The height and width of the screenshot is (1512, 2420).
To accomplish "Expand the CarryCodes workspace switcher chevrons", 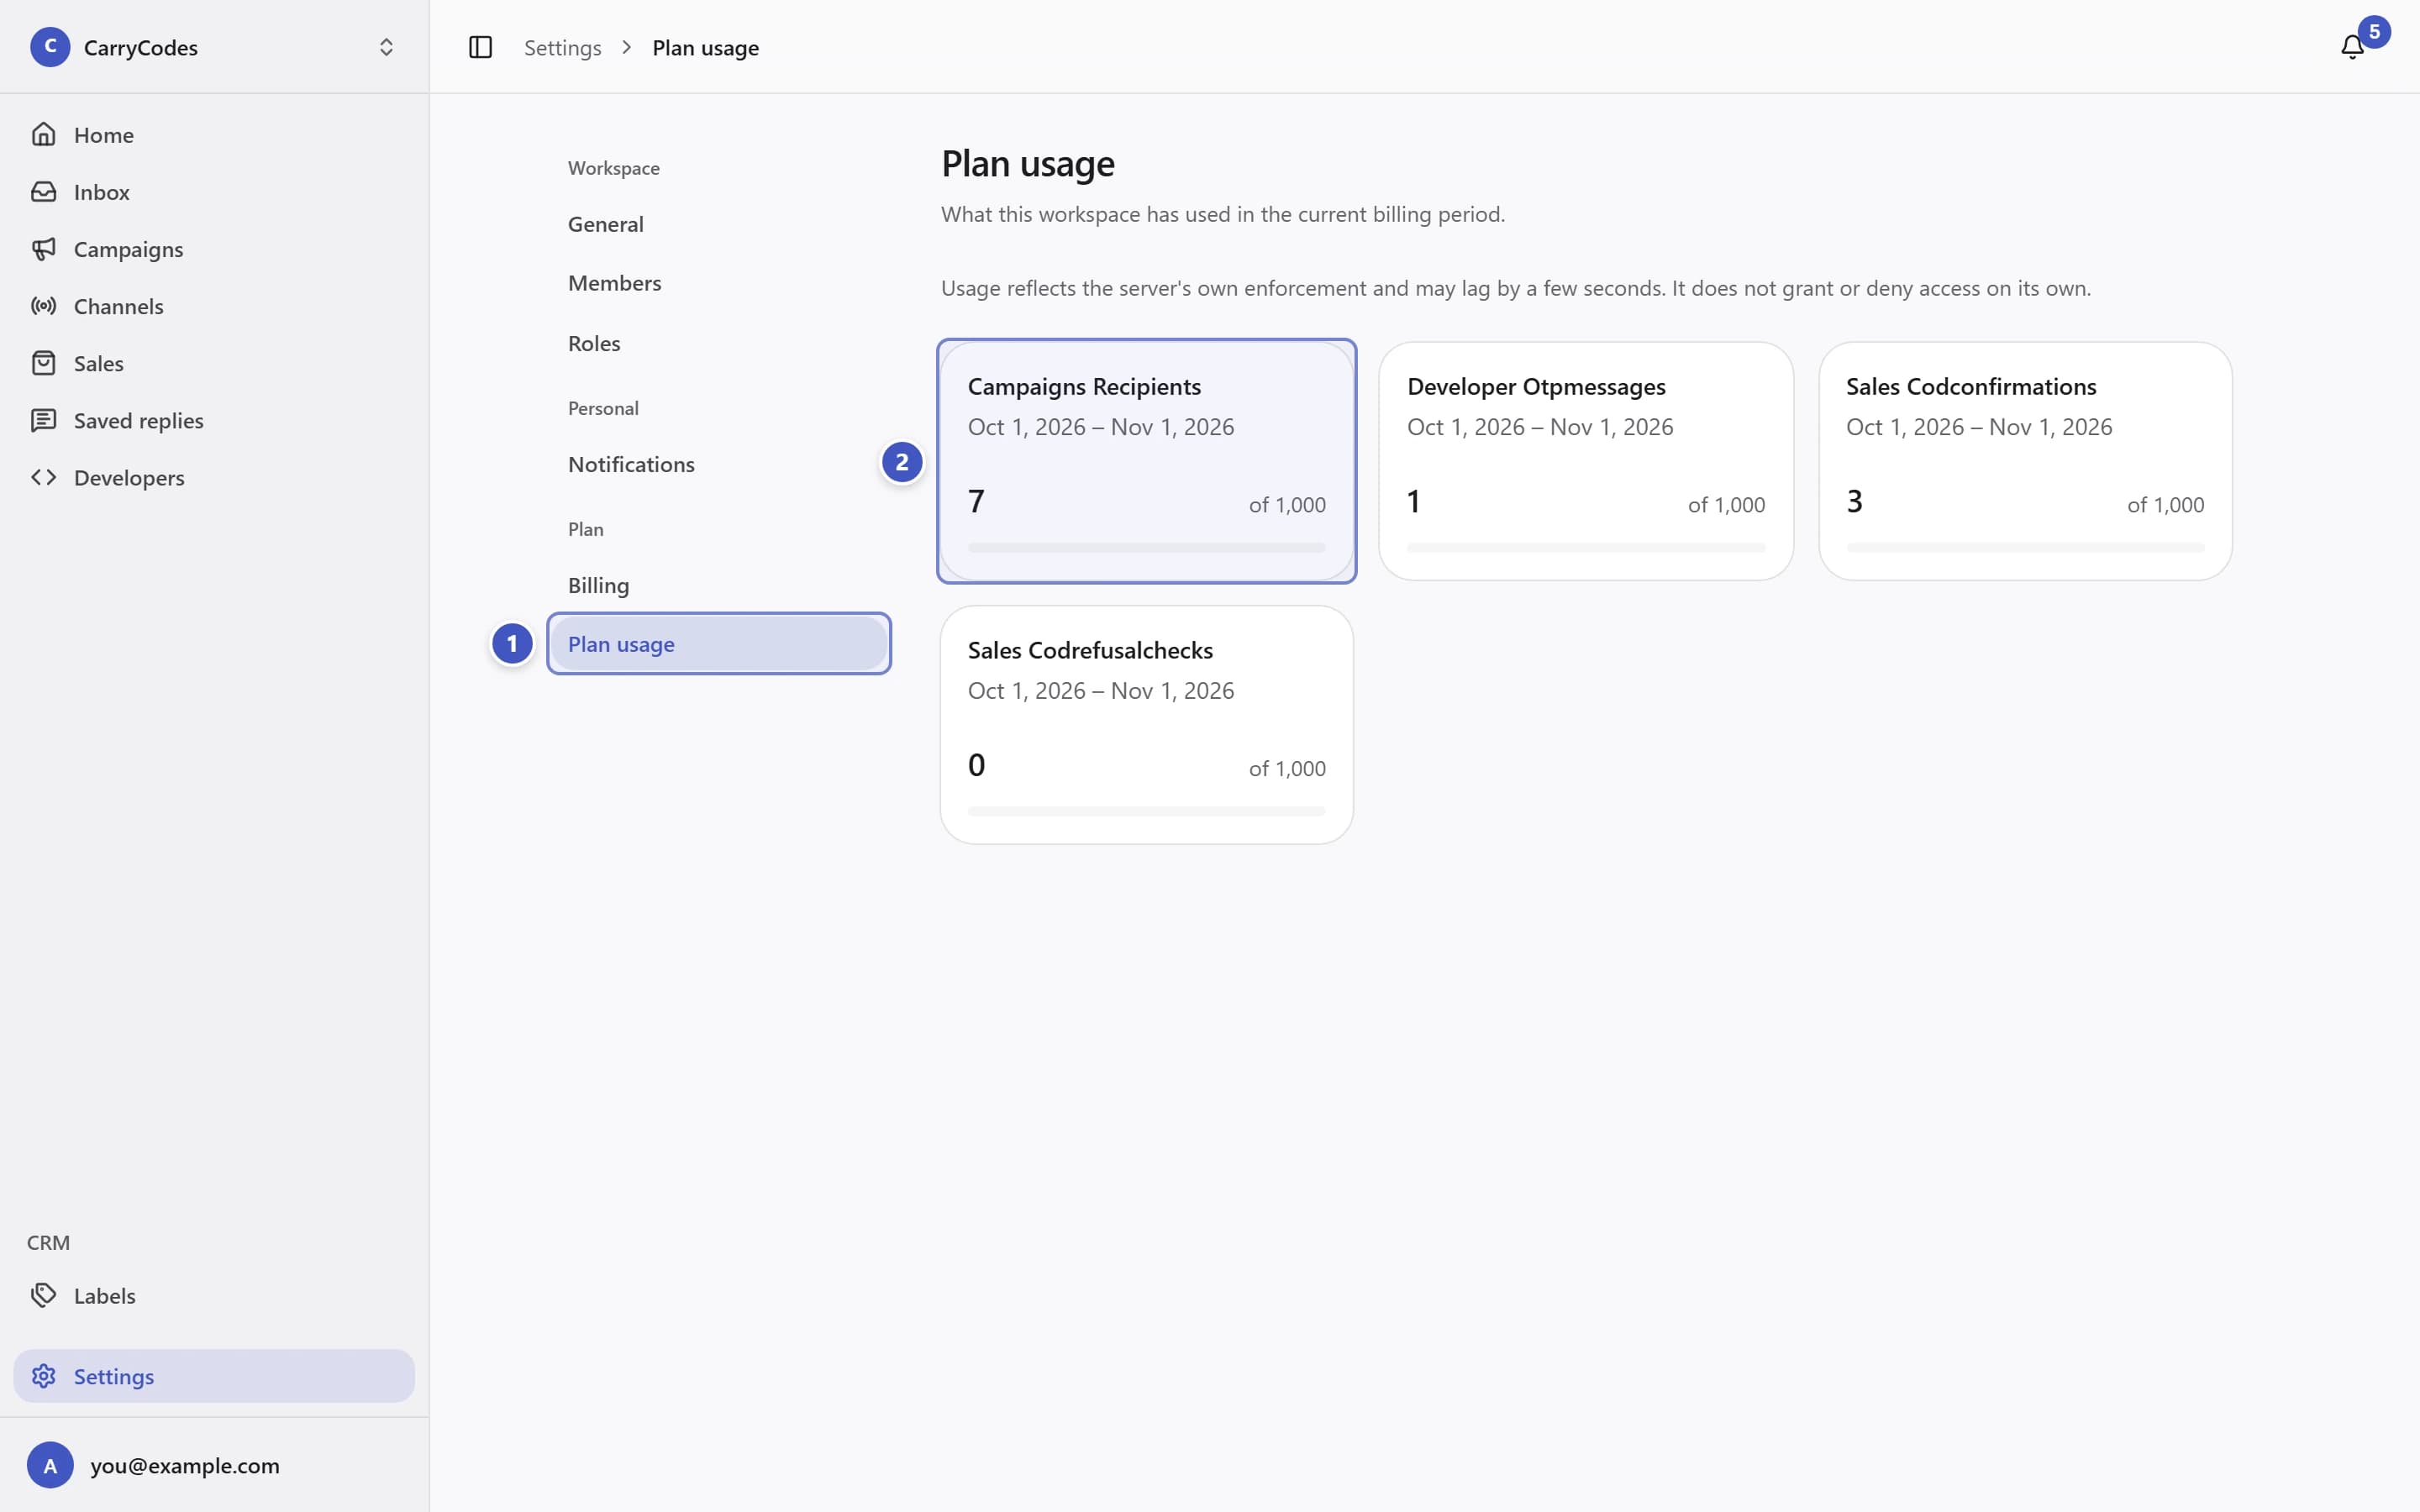I will pyautogui.click(x=386, y=47).
